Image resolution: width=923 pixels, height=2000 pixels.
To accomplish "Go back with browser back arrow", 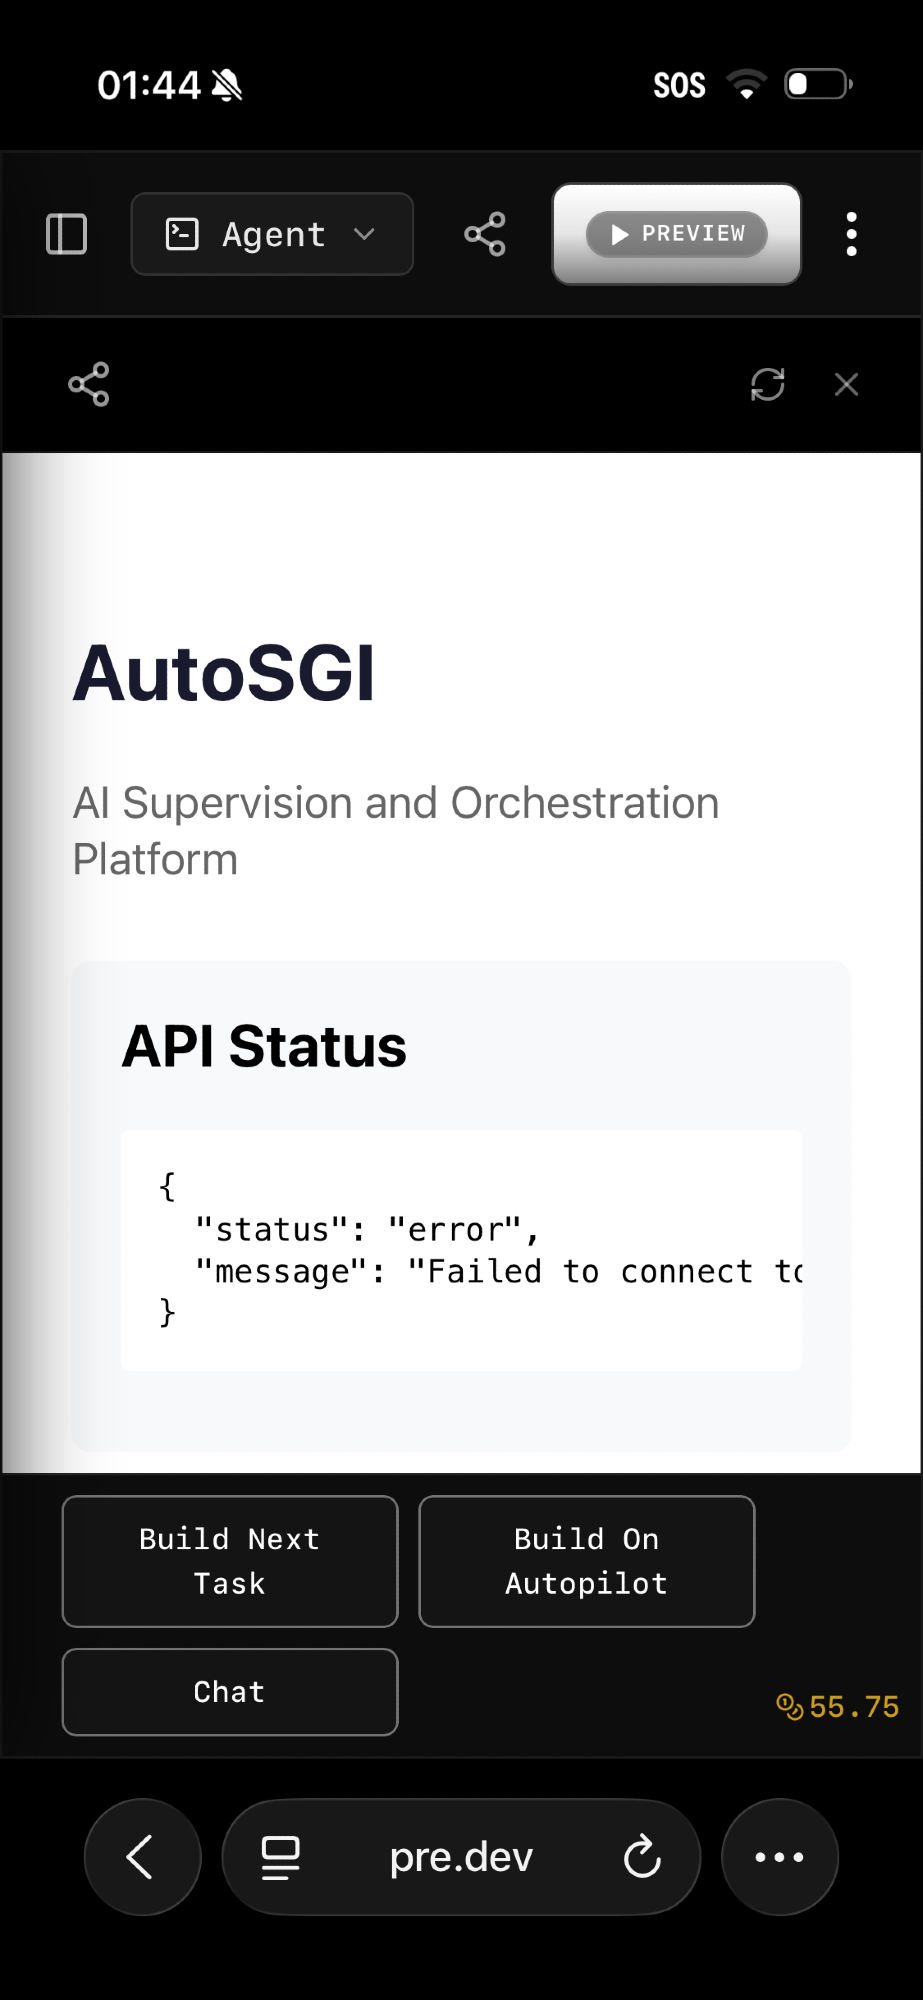I will click(x=142, y=1857).
